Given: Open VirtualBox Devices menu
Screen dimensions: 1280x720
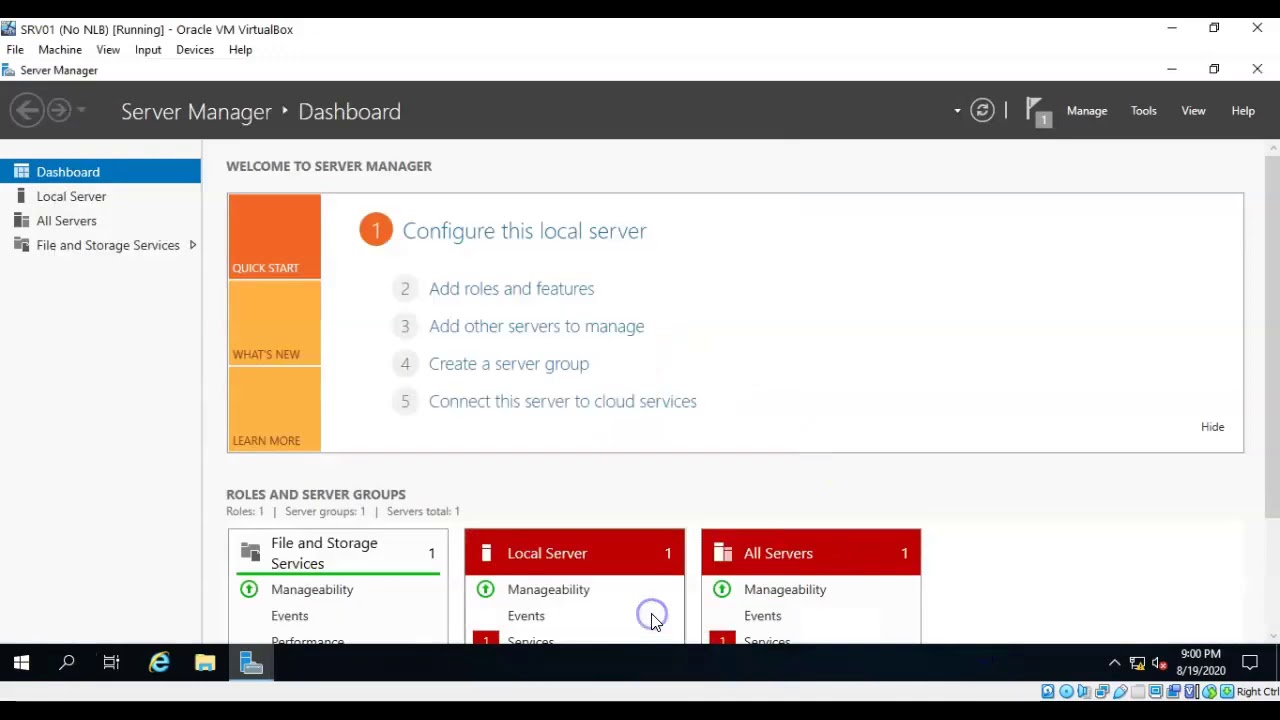Looking at the screenshot, I should point(195,49).
